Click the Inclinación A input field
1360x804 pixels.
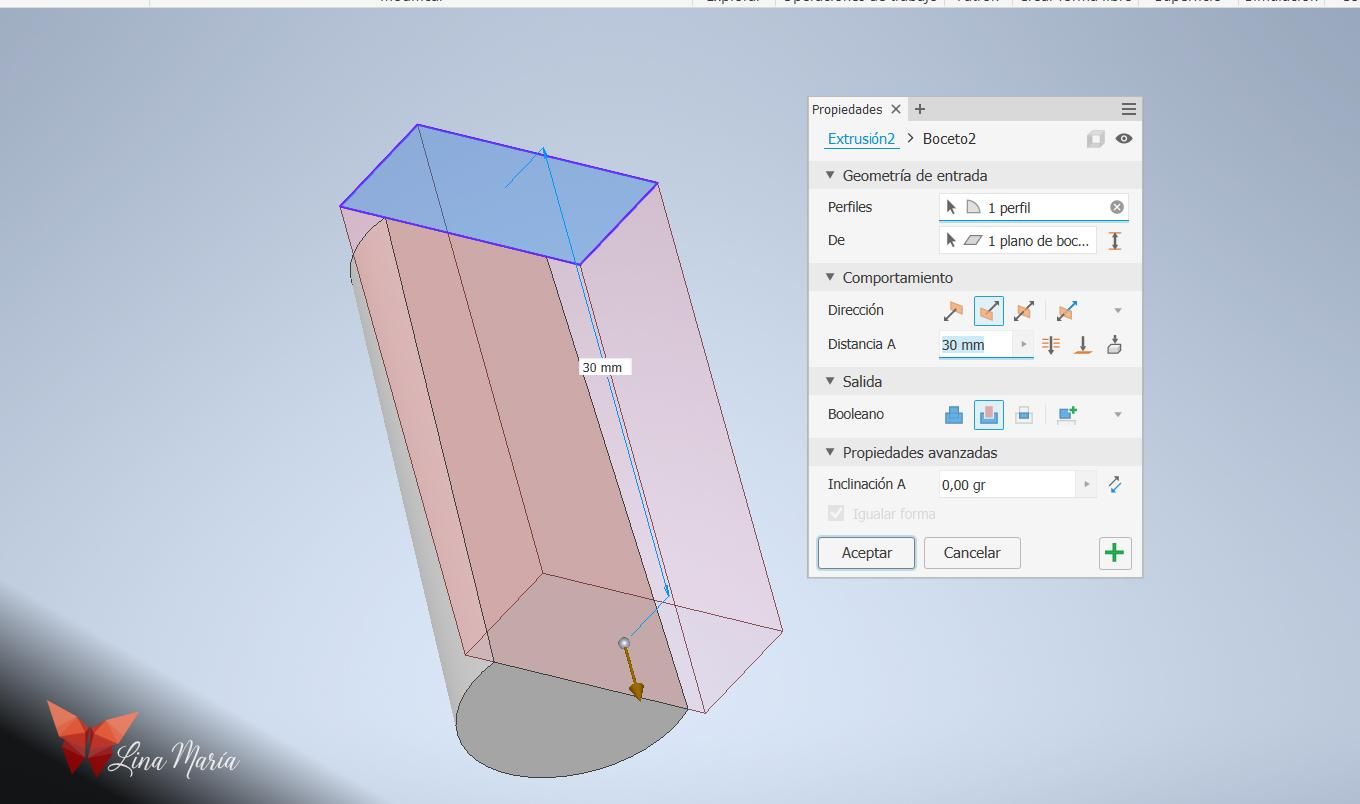1007,485
